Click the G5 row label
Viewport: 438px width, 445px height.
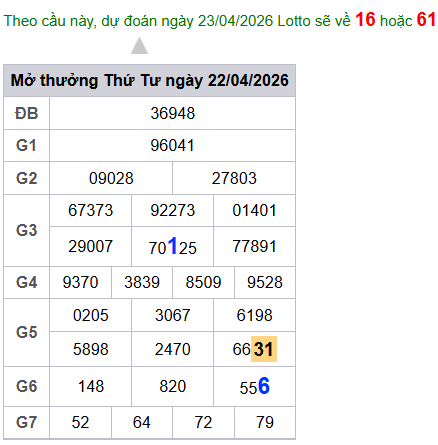point(26,332)
